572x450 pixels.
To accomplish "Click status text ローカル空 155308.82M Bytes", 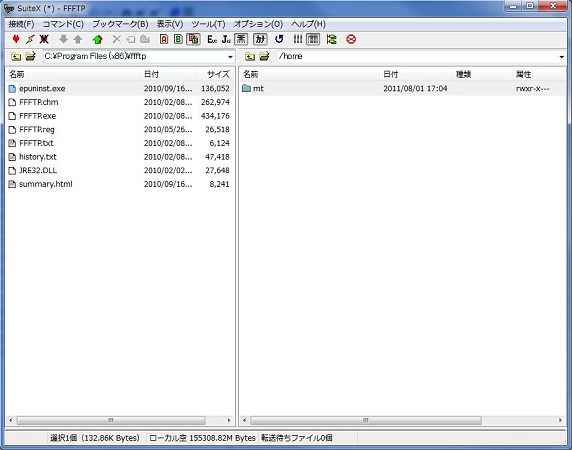I will pos(202,438).
